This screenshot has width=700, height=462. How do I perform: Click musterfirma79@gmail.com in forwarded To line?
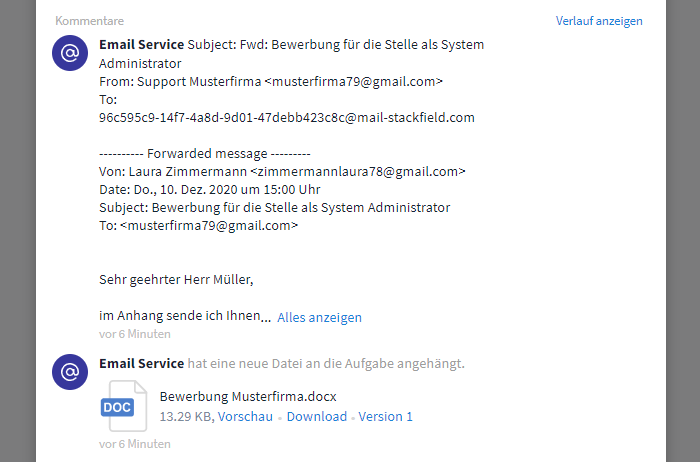click(209, 226)
